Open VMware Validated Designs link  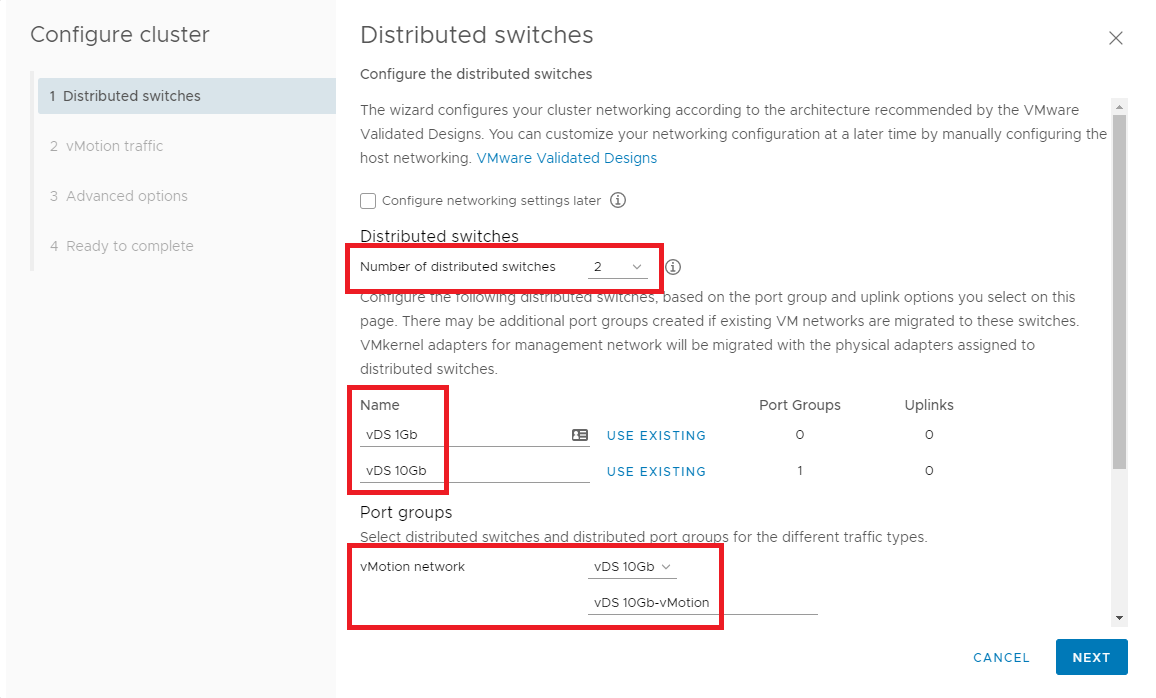[x=567, y=158]
